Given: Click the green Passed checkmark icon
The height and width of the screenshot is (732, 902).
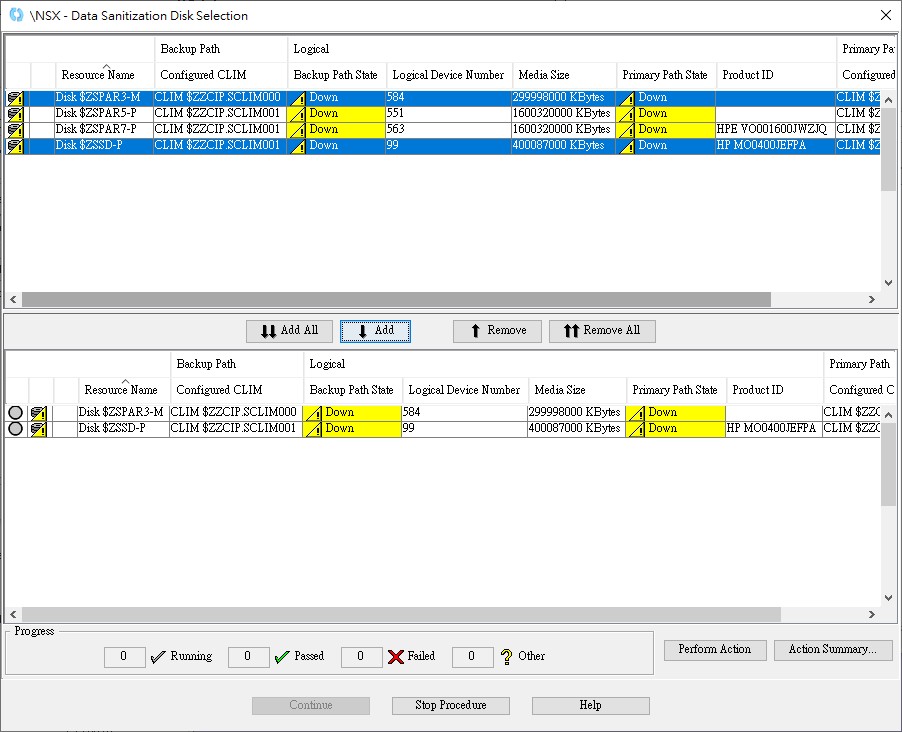Looking at the screenshot, I should (x=282, y=657).
